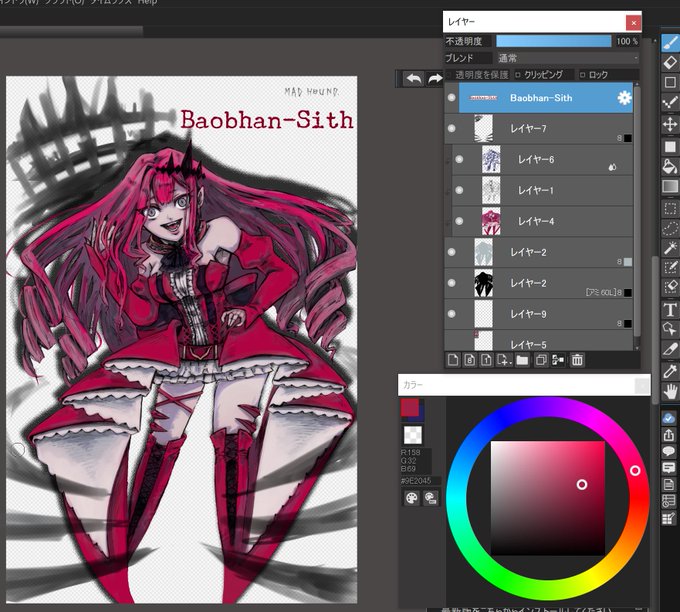Toggle visibility of レイヤー2 with アミ 60L tag
The height and width of the screenshot is (612, 680).
point(451,283)
